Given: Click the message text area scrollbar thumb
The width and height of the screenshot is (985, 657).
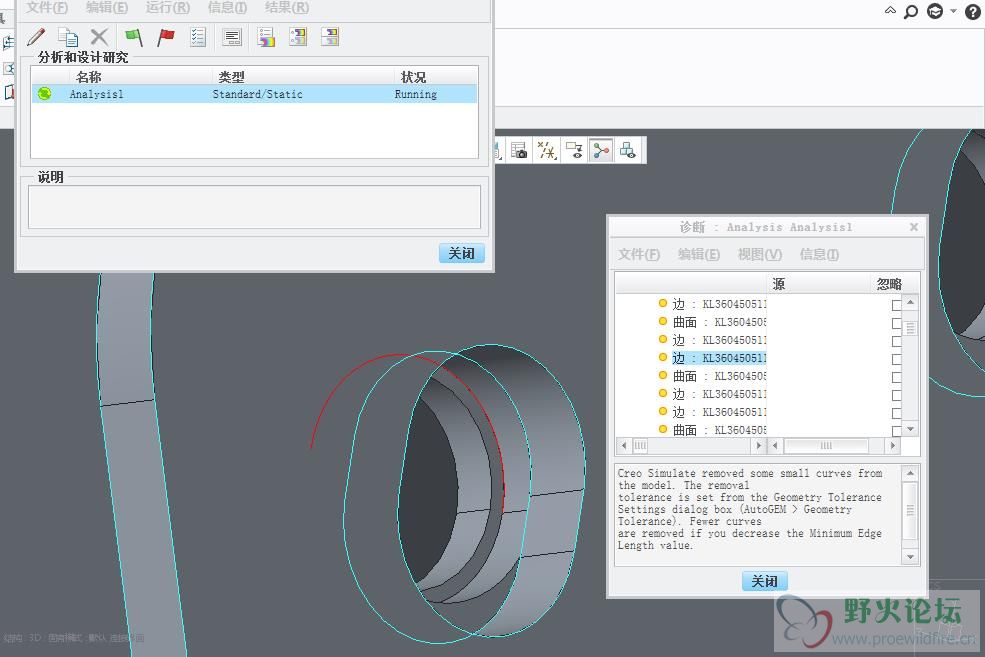Looking at the screenshot, I should [910, 510].
